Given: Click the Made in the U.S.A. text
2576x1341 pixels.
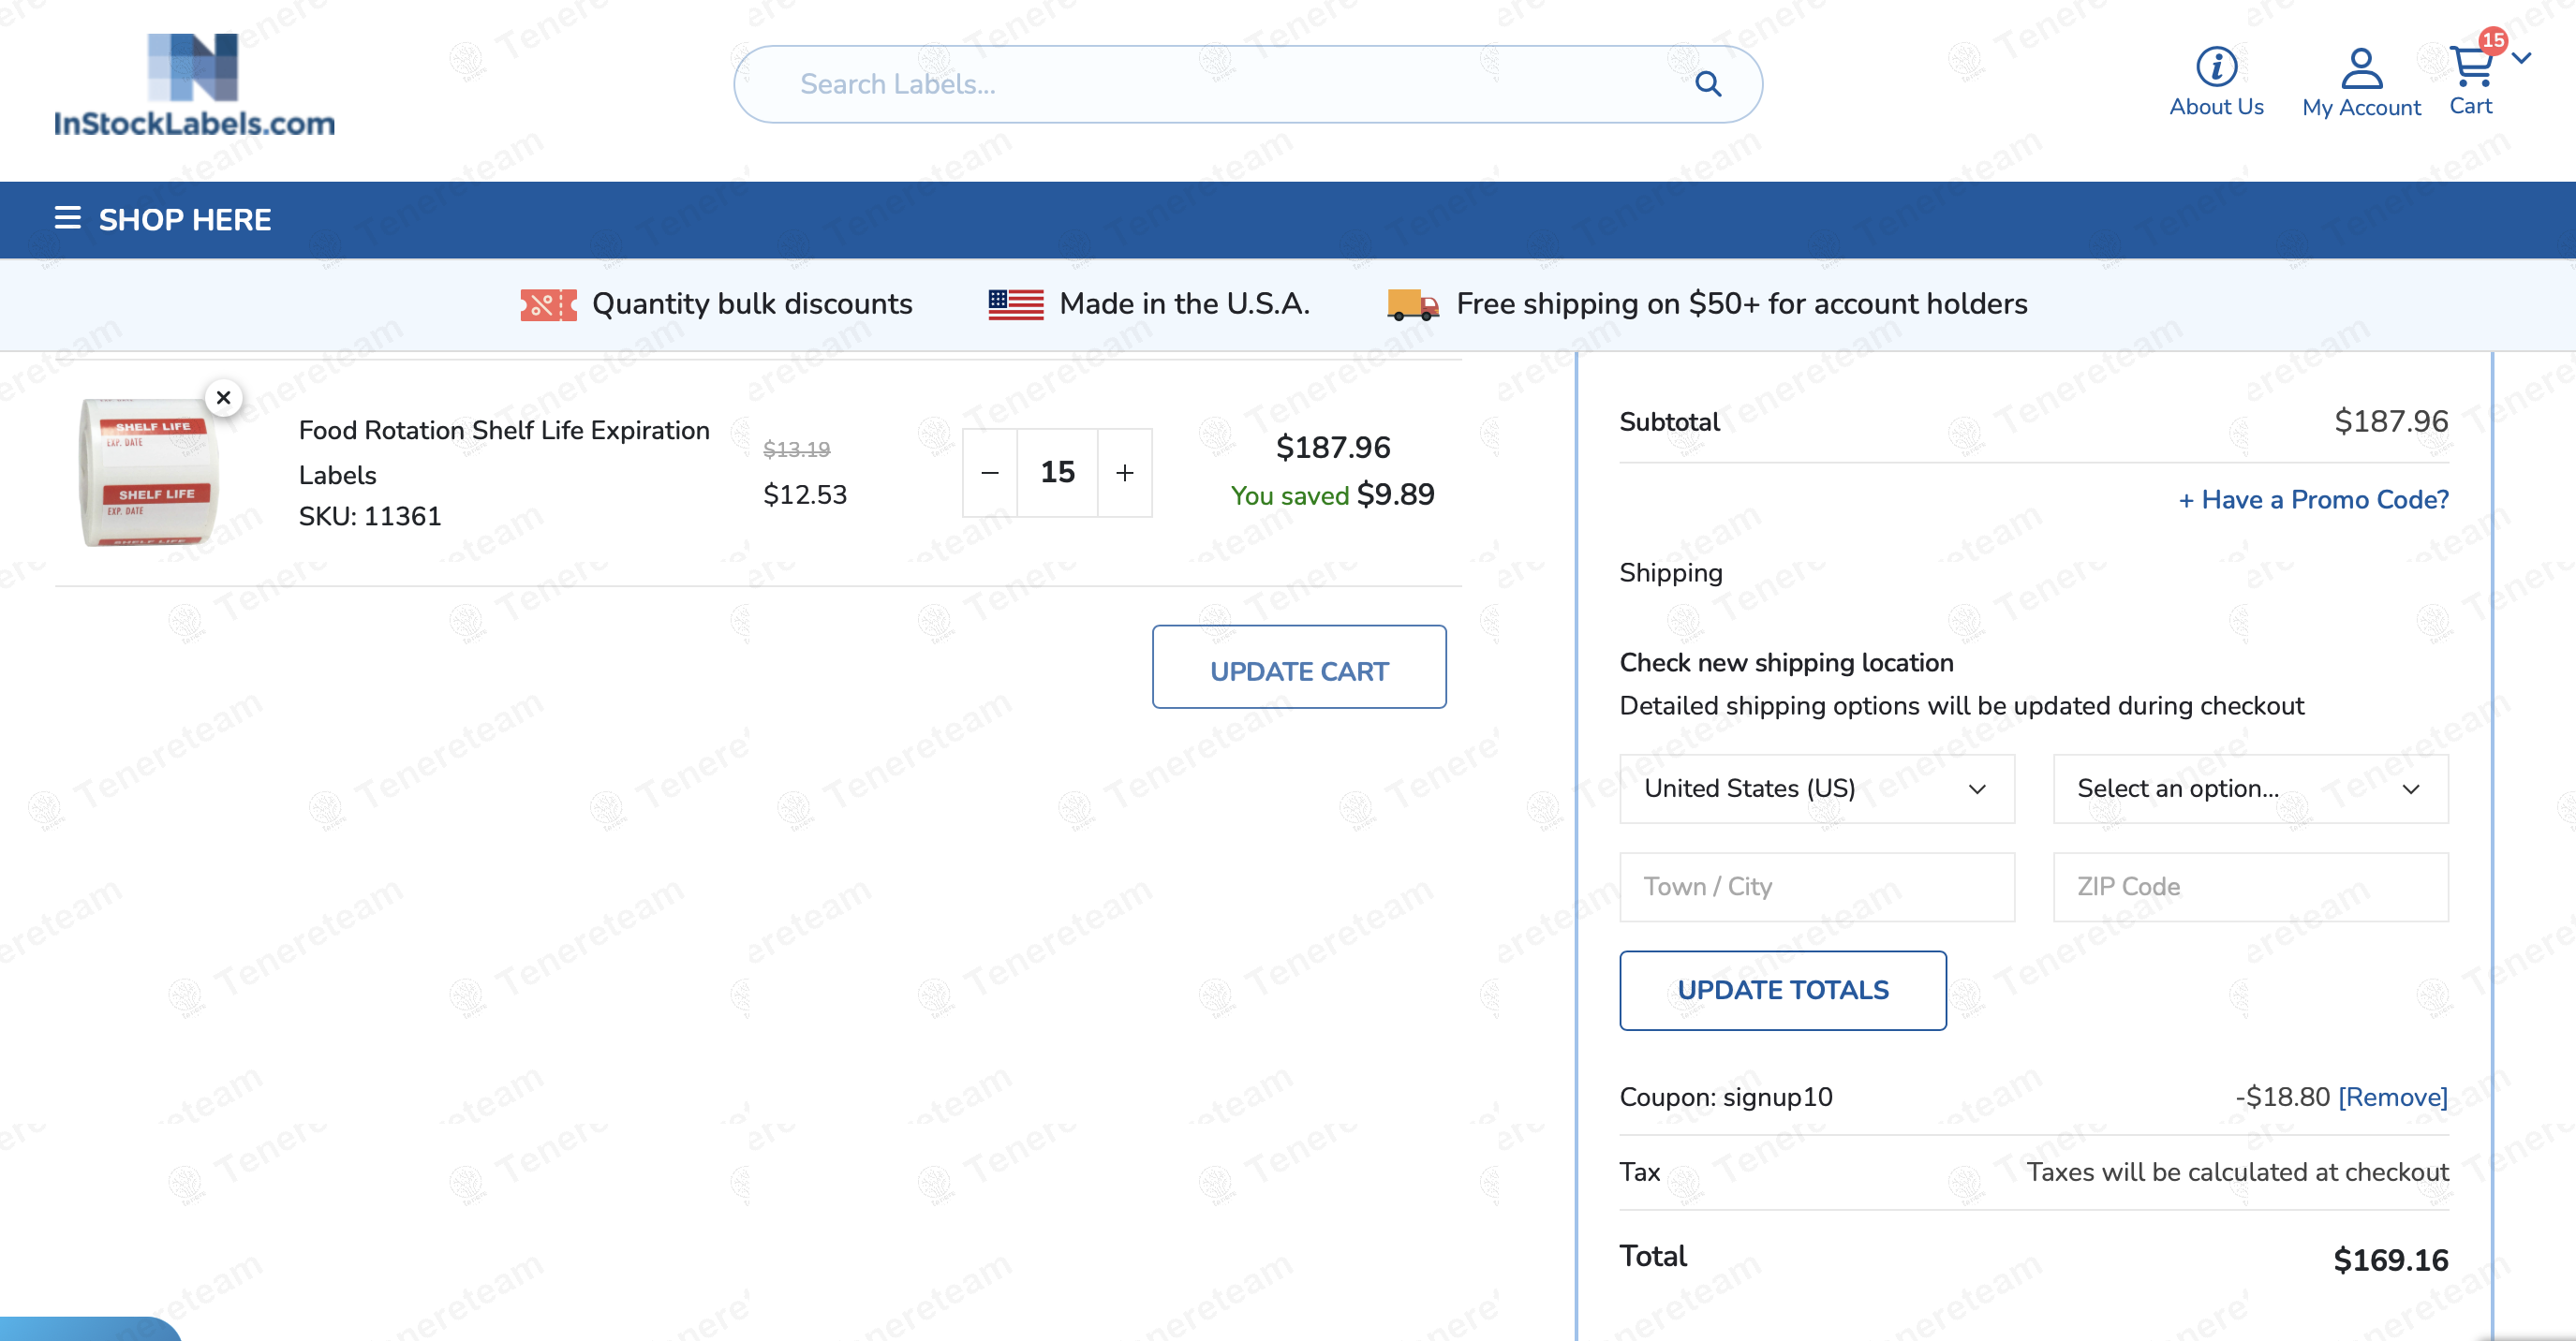Looking at the screenshot, I should 1184,304.
